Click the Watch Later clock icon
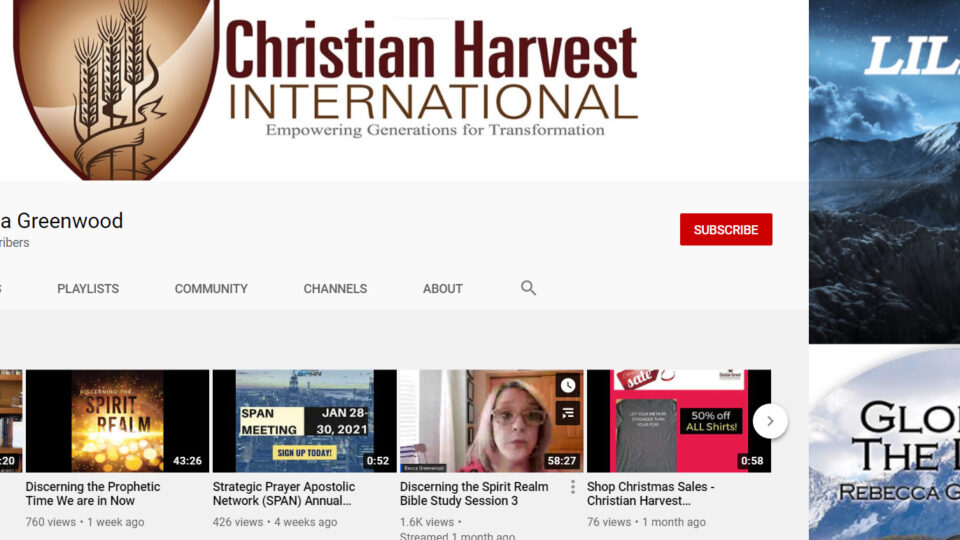 pyautogui.click(x=568, y=386)
